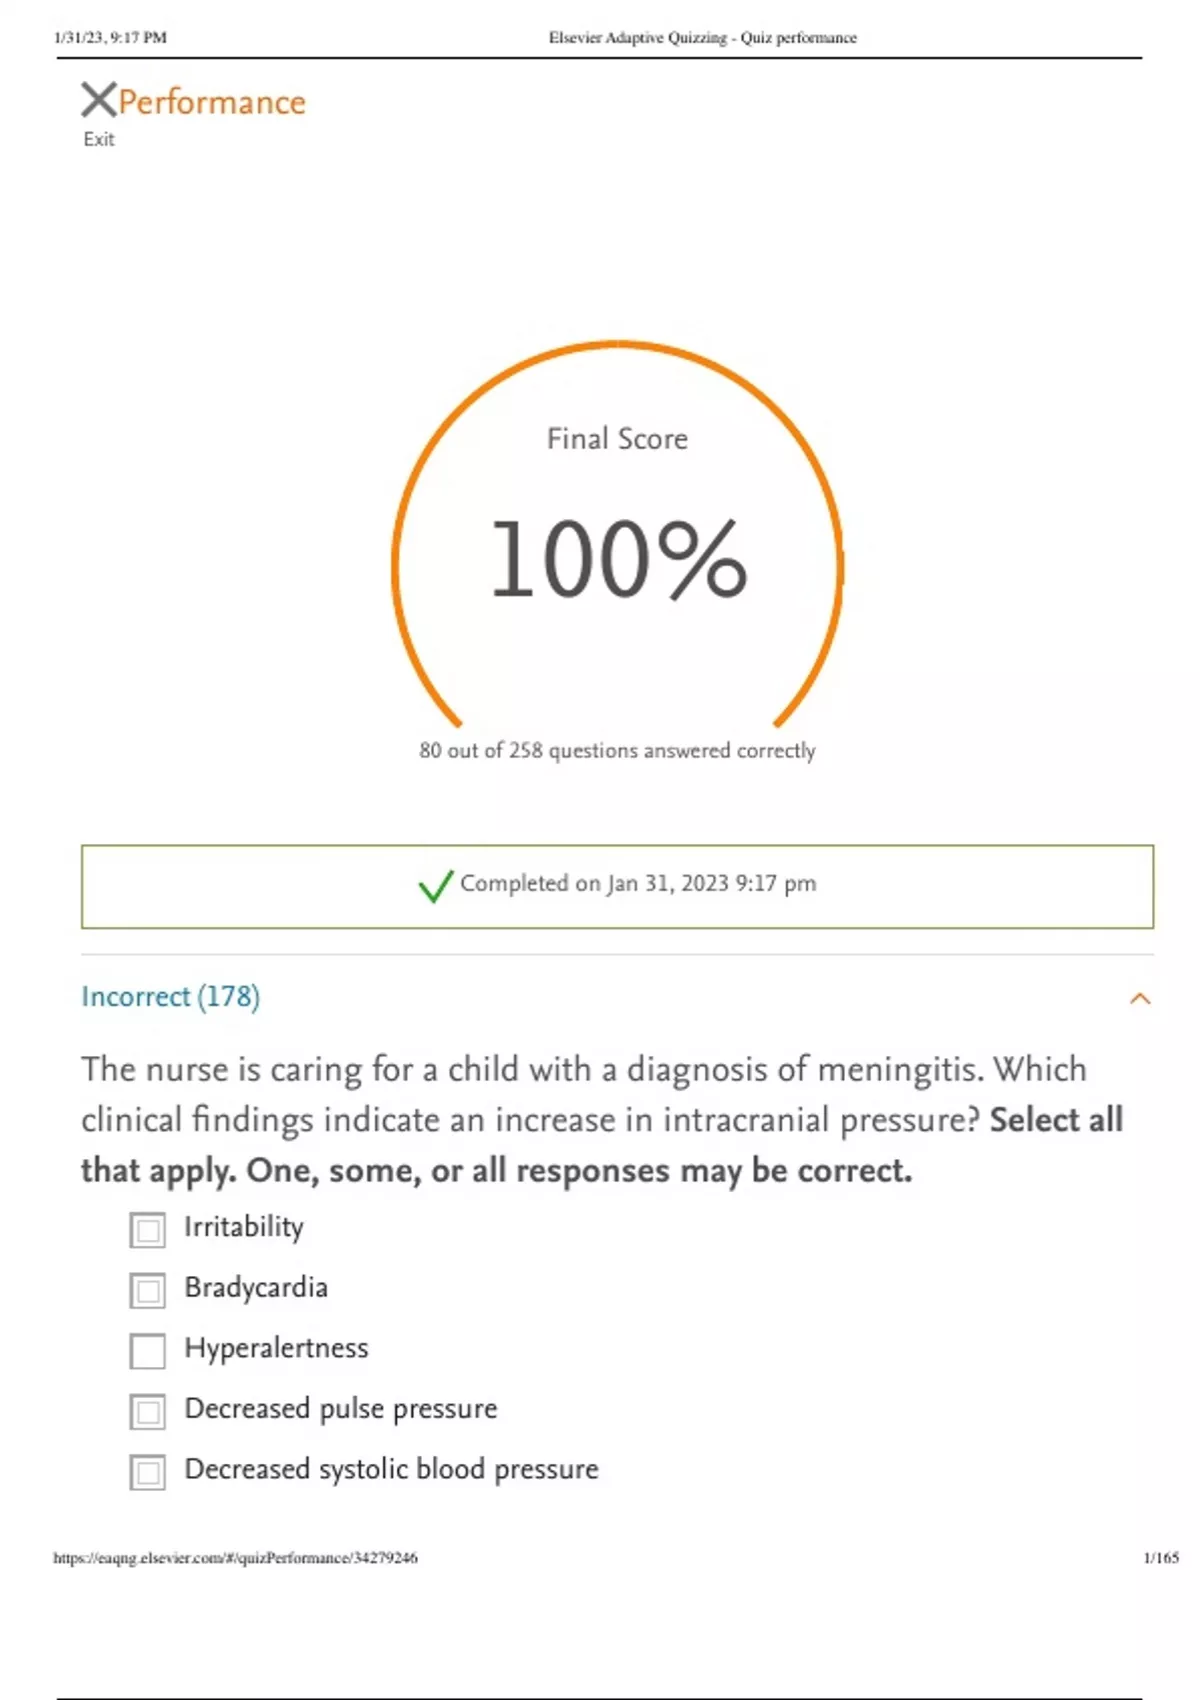Click the Elsevier Adaptive Quizzing header title
The width and height of the screenshot is (1200, 1700).
tap(702, 38)
